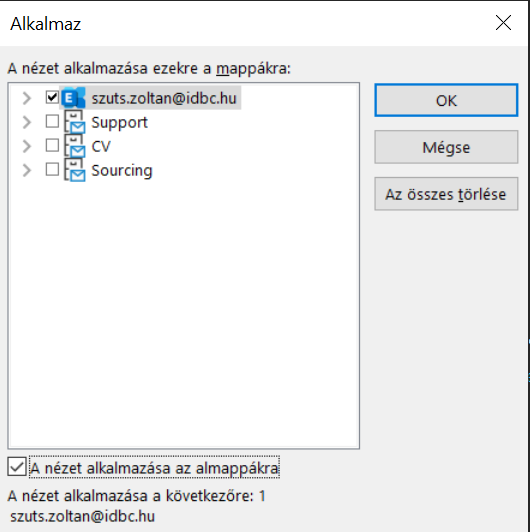Expand the Sourcing mailbox node
530x532 pixels.
click(26, 171)
